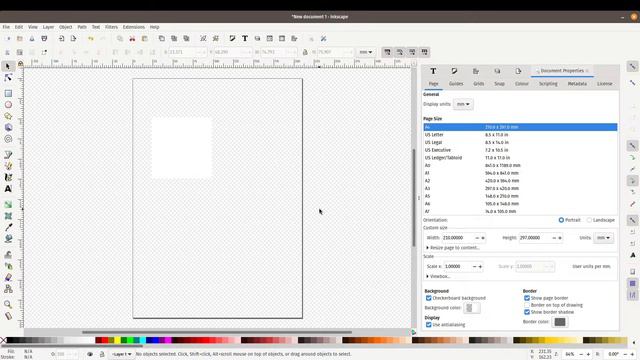Image resolution: width=640 pixels, height=360 pixels.
Task: Open the Object menu
Action: point(65,27)
